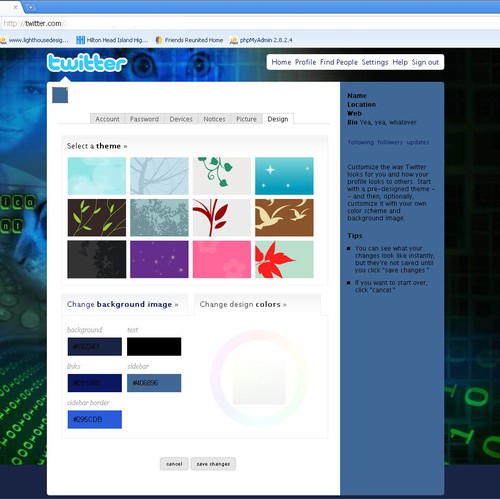Viewport: 500px width, 500px height.
Task: Open the Help link
Action: click(400, 62)
